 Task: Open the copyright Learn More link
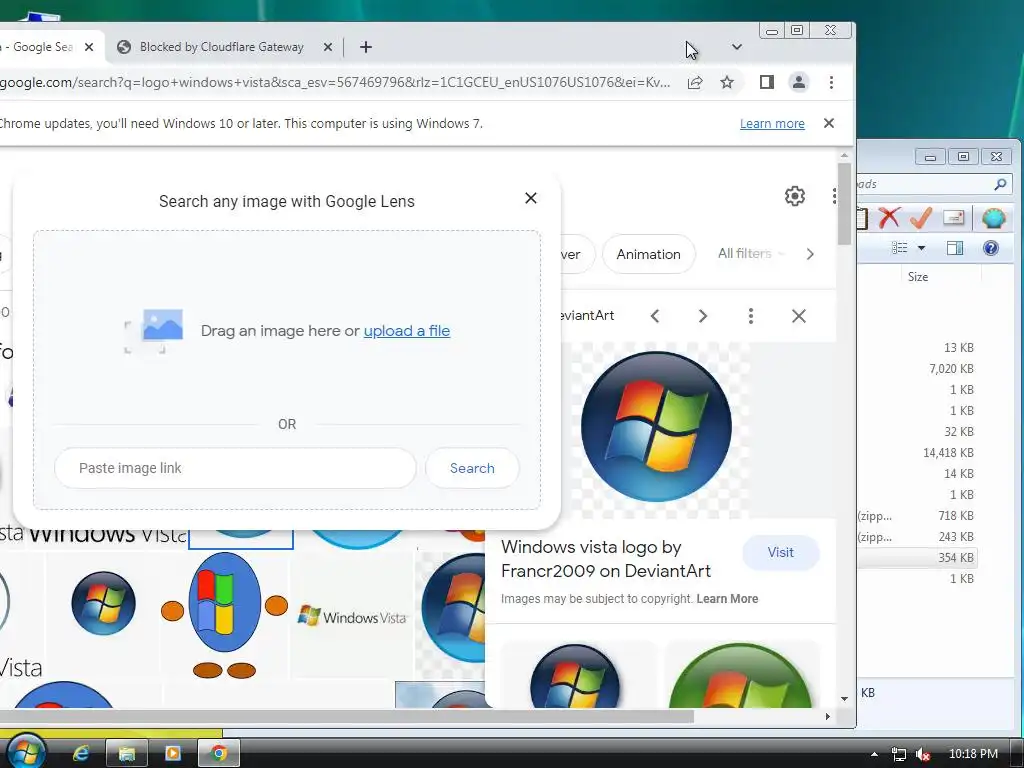(727, 599)
